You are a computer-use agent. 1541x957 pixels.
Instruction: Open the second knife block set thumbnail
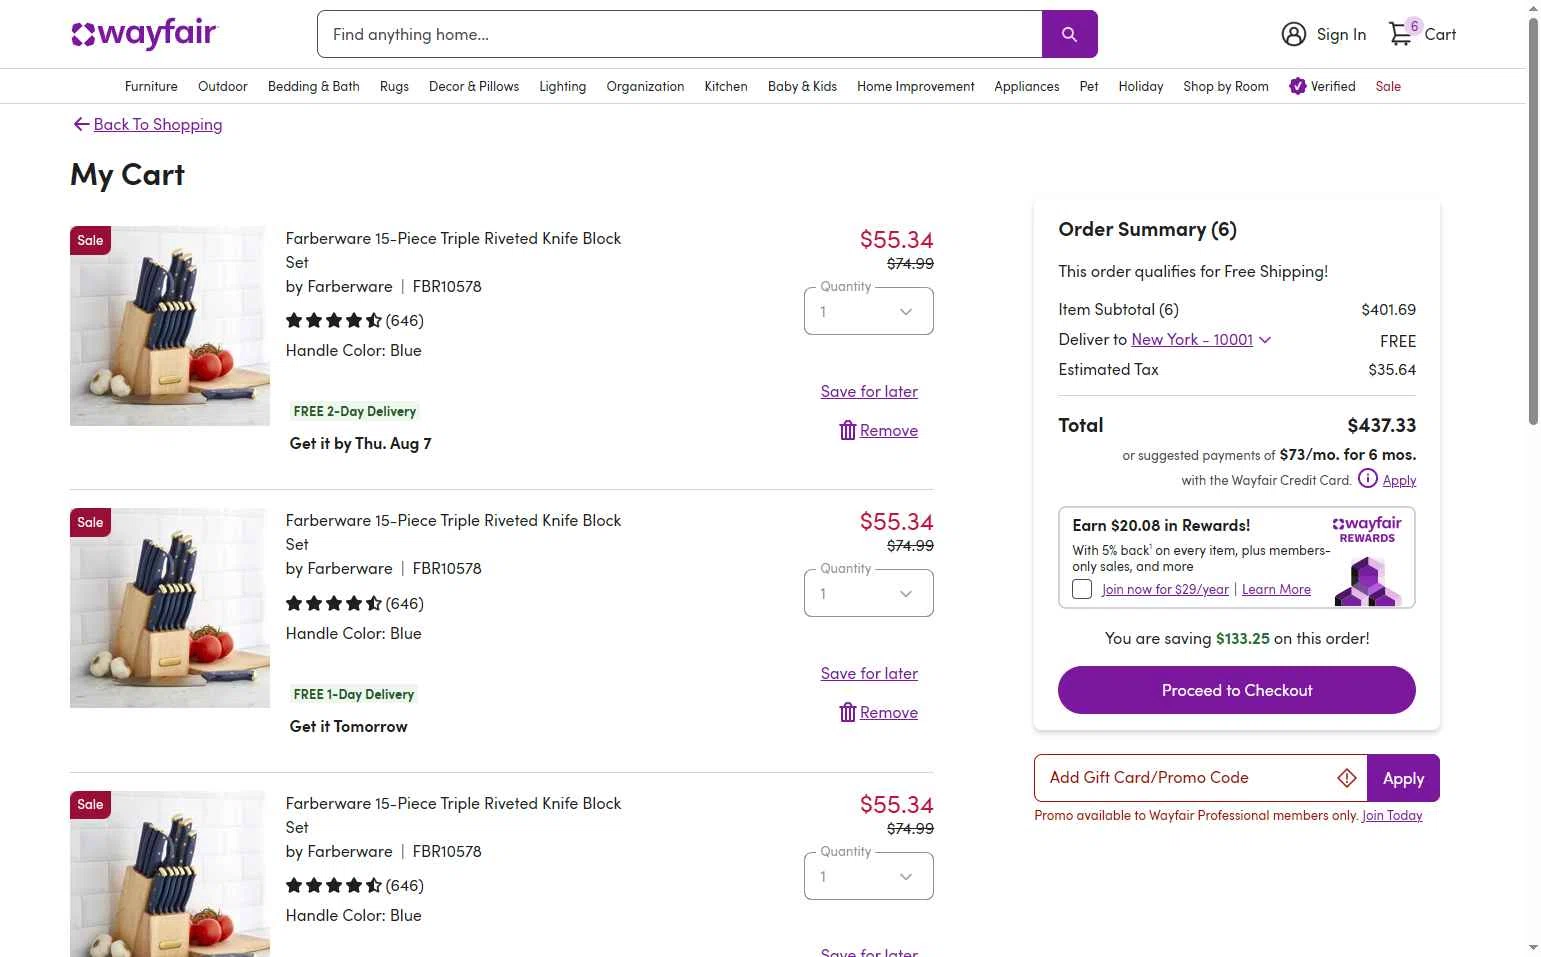tap(170, 608)
